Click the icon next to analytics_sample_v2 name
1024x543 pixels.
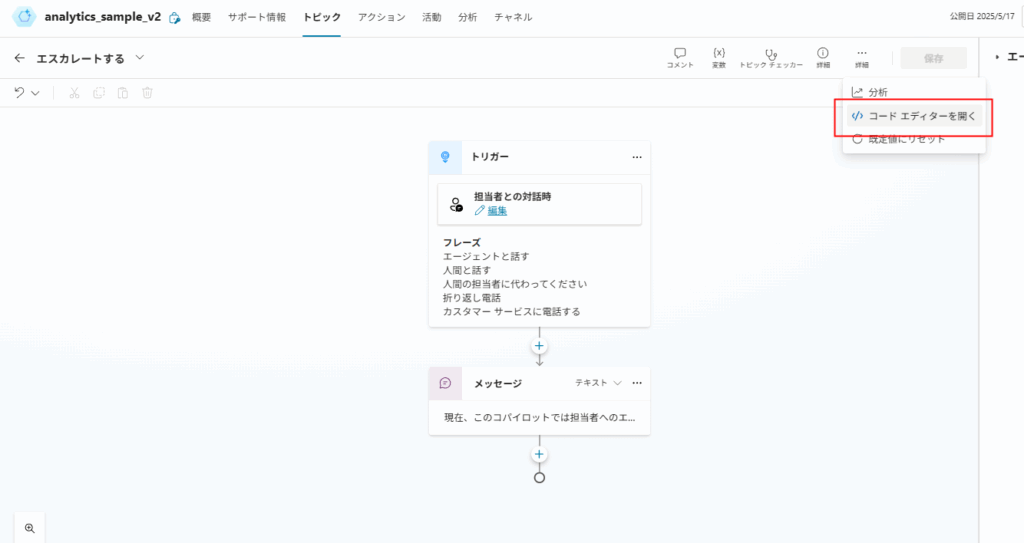point(174,18)
